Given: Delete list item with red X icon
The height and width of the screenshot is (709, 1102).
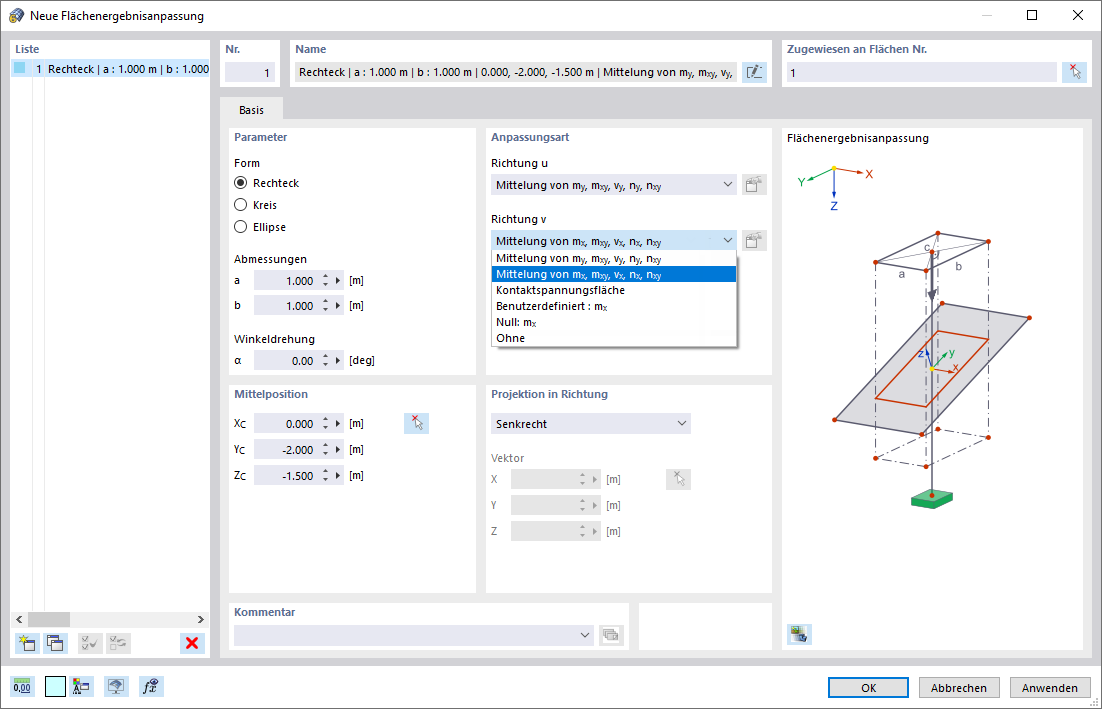Looking at the screenshot, I should pyautogui.click(x=192, y=643).
